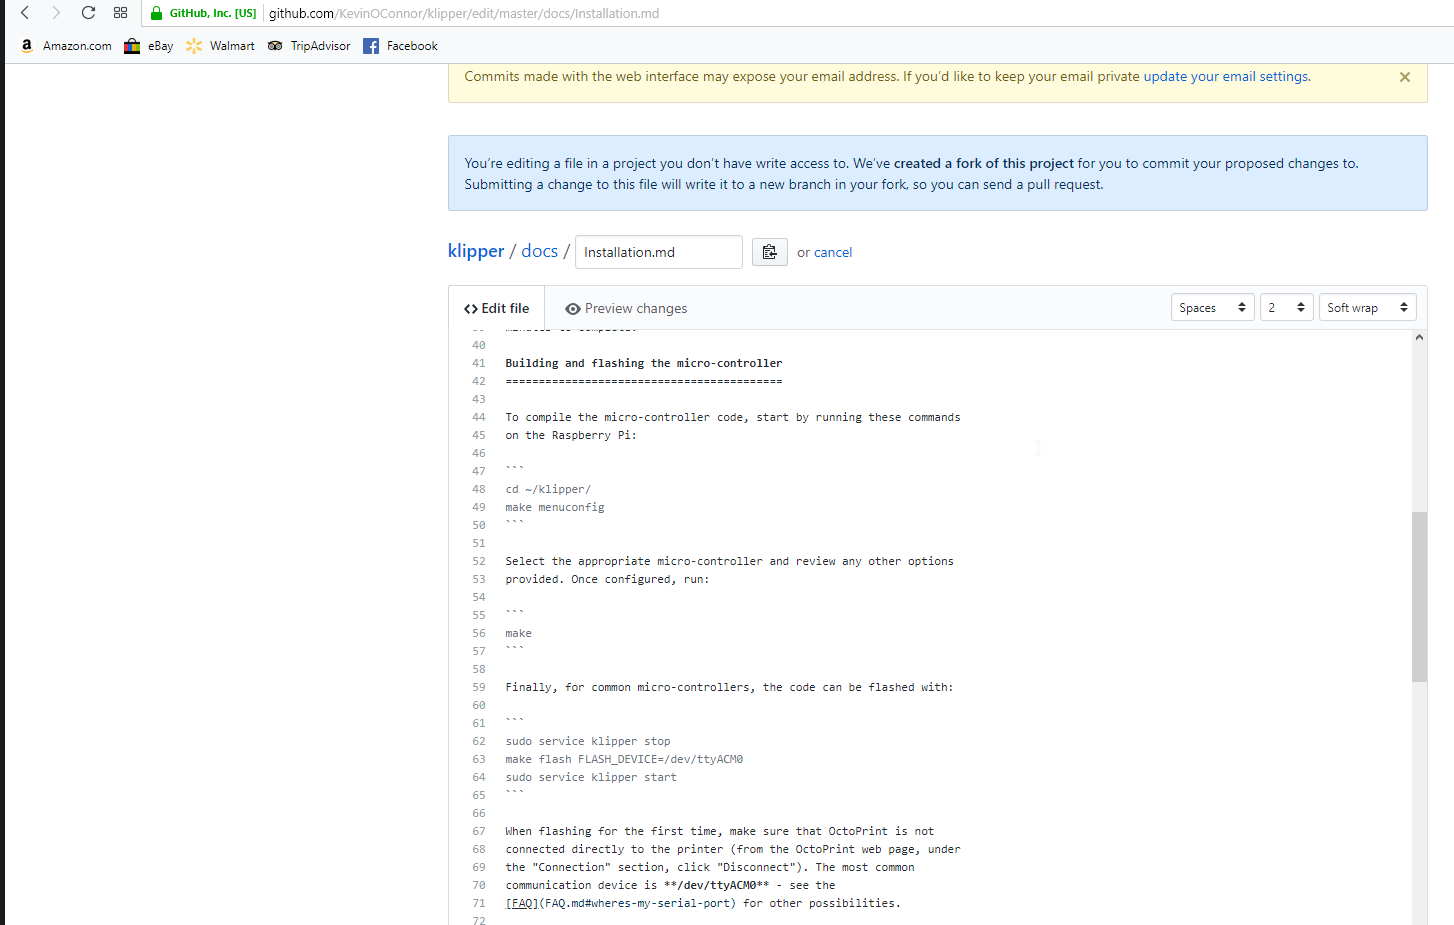Click the address bar URL
Screen dimensions: 1454x925
[x=464, y=13]
